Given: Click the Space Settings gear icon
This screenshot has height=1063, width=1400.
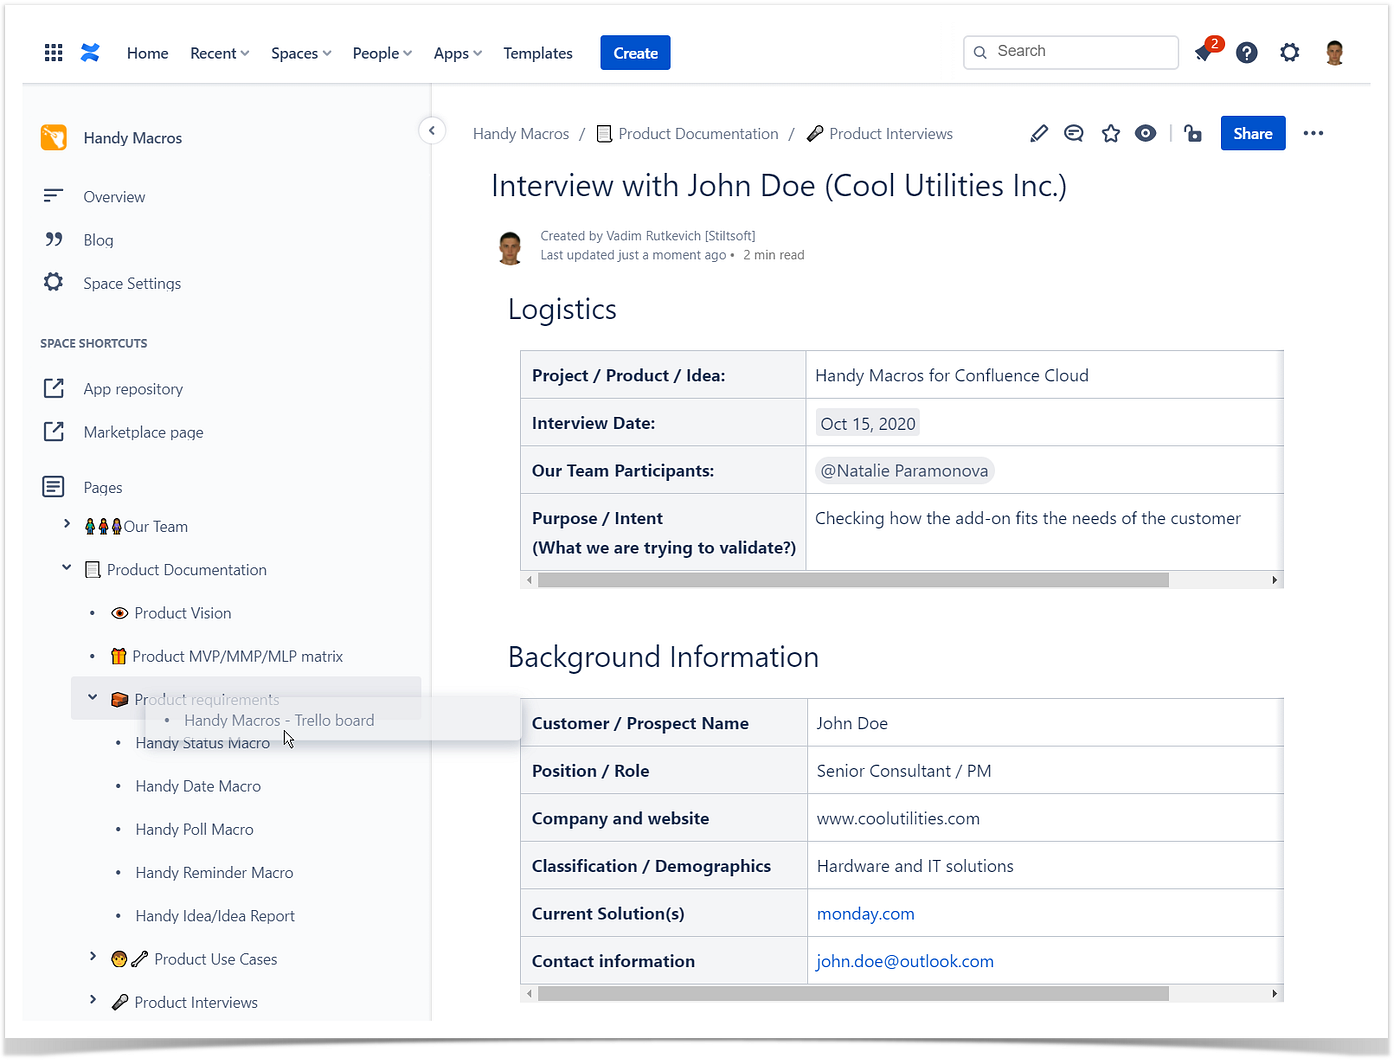Looking at the screenshot, I should click(54, 282).
